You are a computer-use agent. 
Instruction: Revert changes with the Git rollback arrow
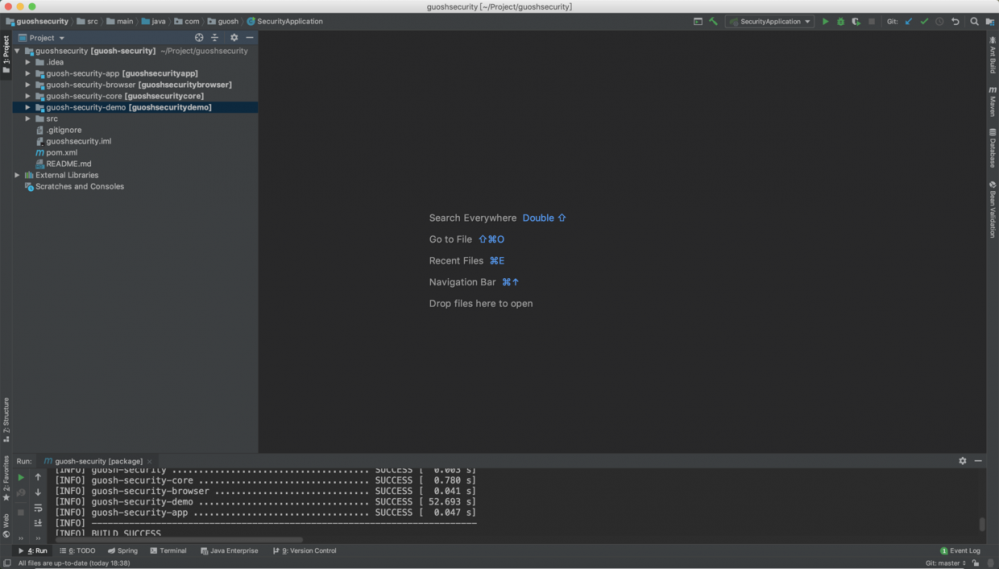point(955,21)
